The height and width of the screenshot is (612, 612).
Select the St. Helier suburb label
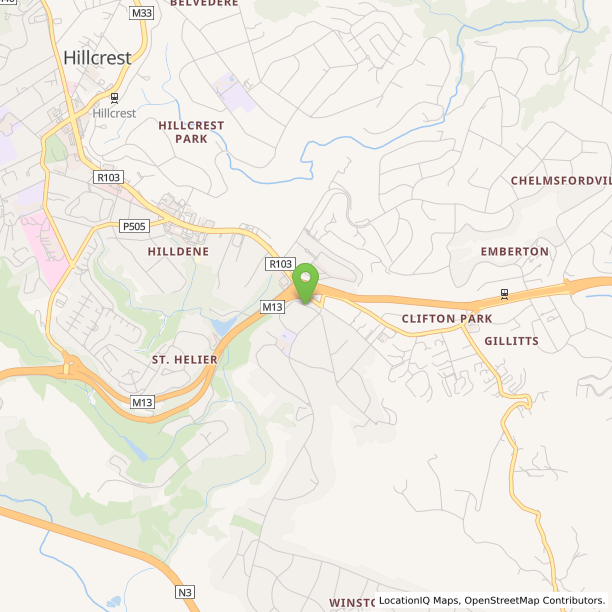point(185,359)
